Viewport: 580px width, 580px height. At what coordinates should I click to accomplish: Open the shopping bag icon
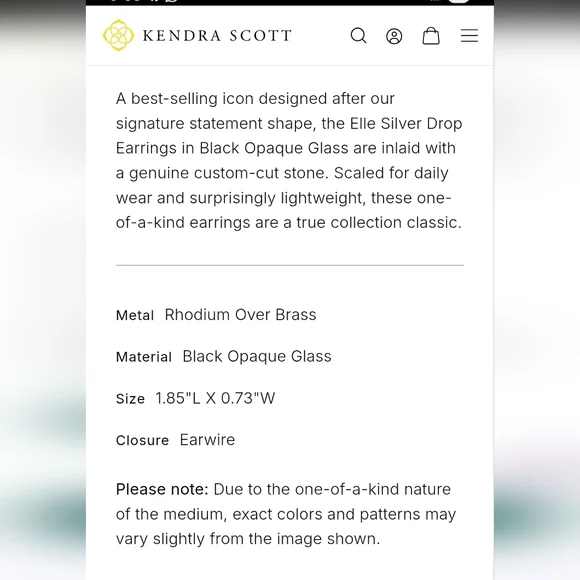(431, 36)
